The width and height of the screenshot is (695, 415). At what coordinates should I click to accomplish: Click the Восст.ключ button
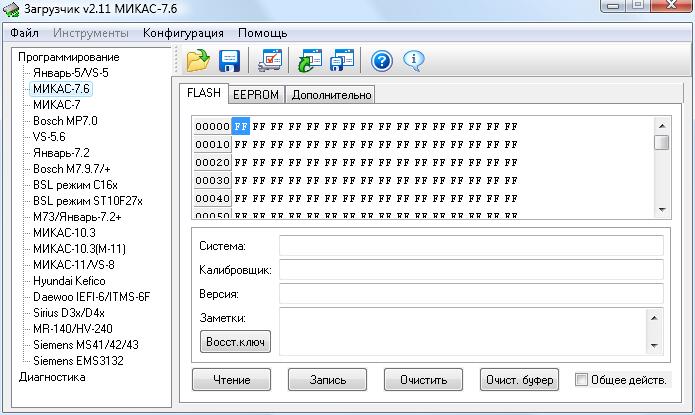click(x=235, y=342)
